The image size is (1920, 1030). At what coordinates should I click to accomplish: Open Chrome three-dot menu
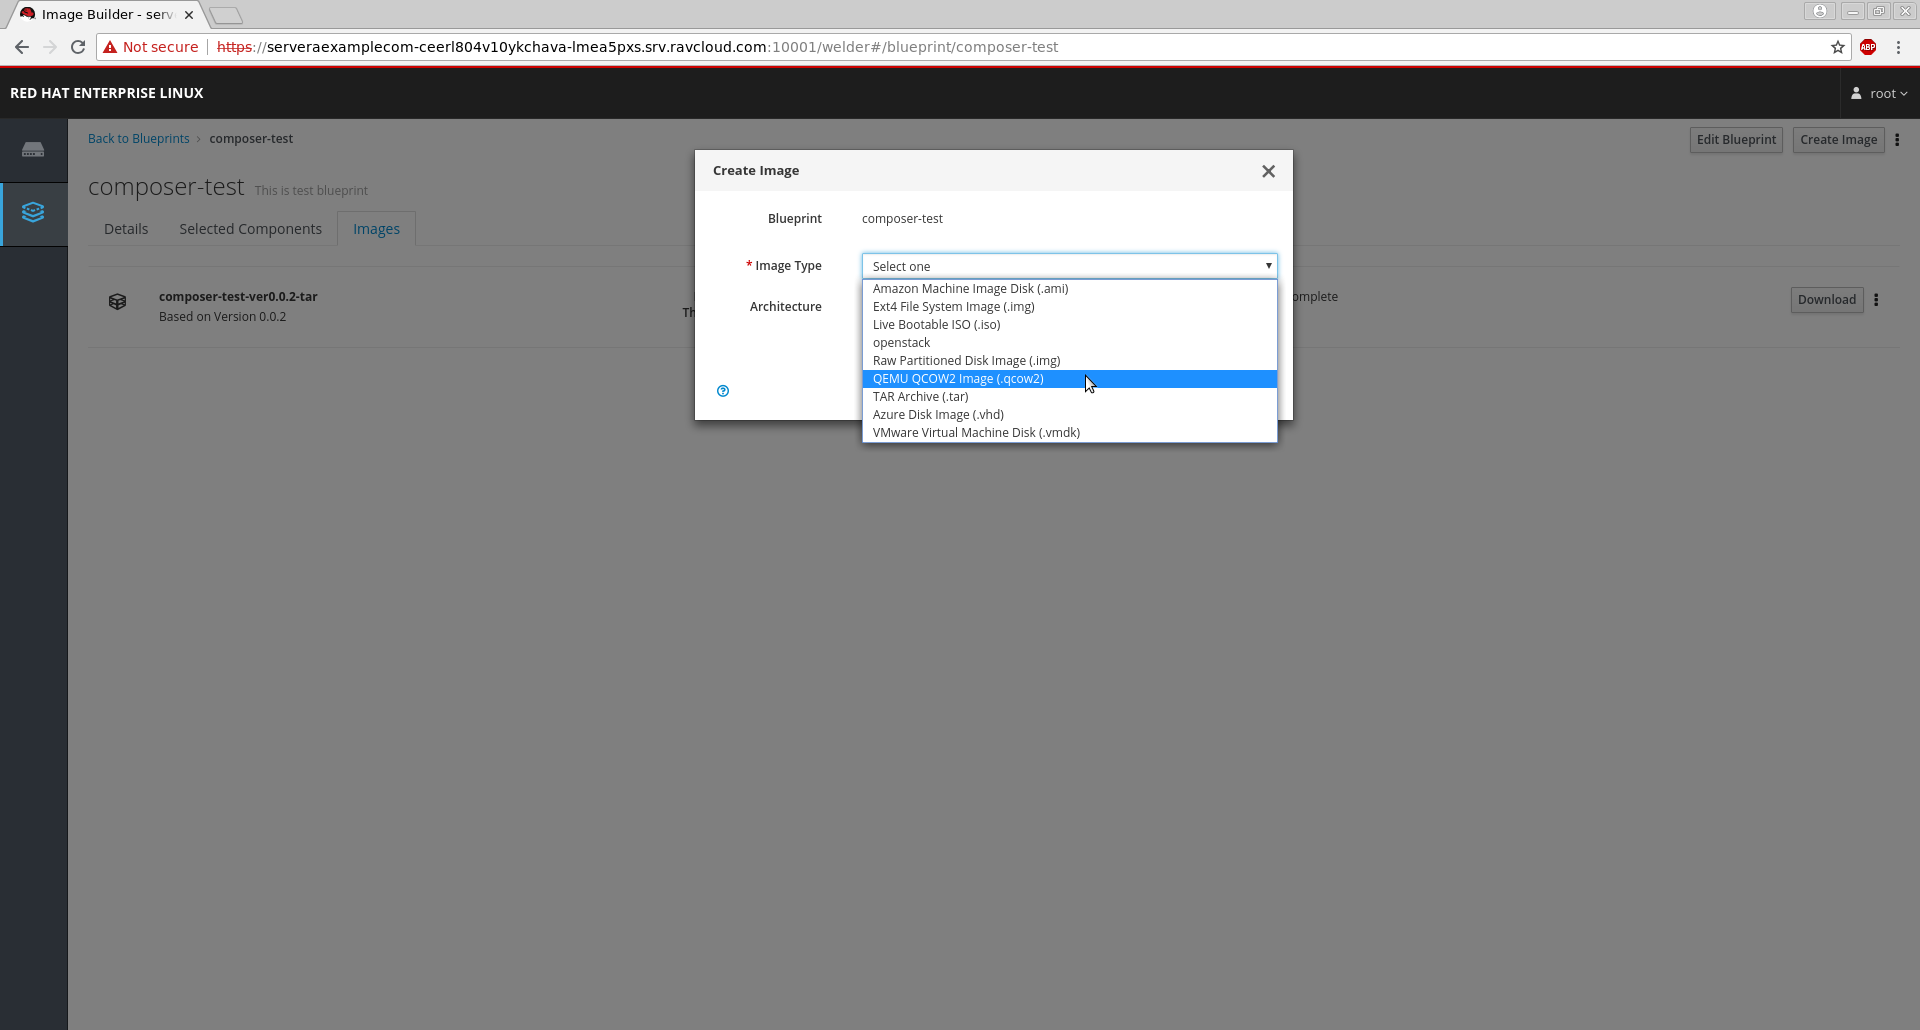pos(1898,47)
